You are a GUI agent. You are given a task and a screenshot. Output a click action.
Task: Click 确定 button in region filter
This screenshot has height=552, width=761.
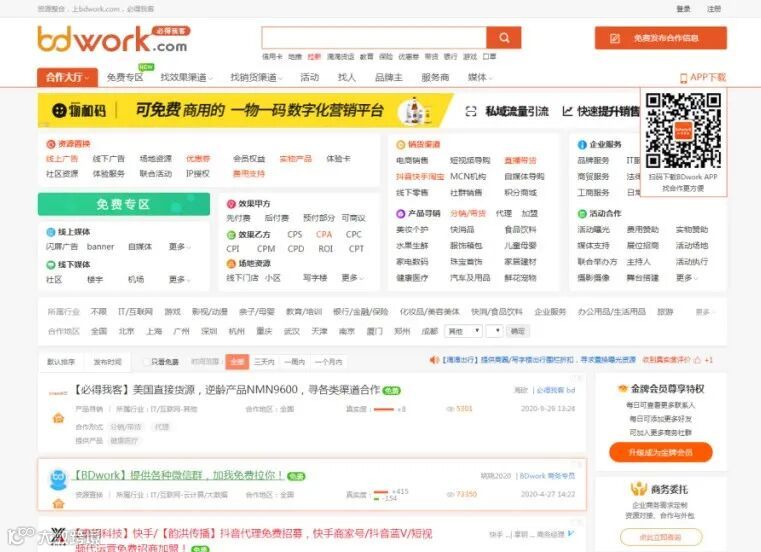pos(518,331)
